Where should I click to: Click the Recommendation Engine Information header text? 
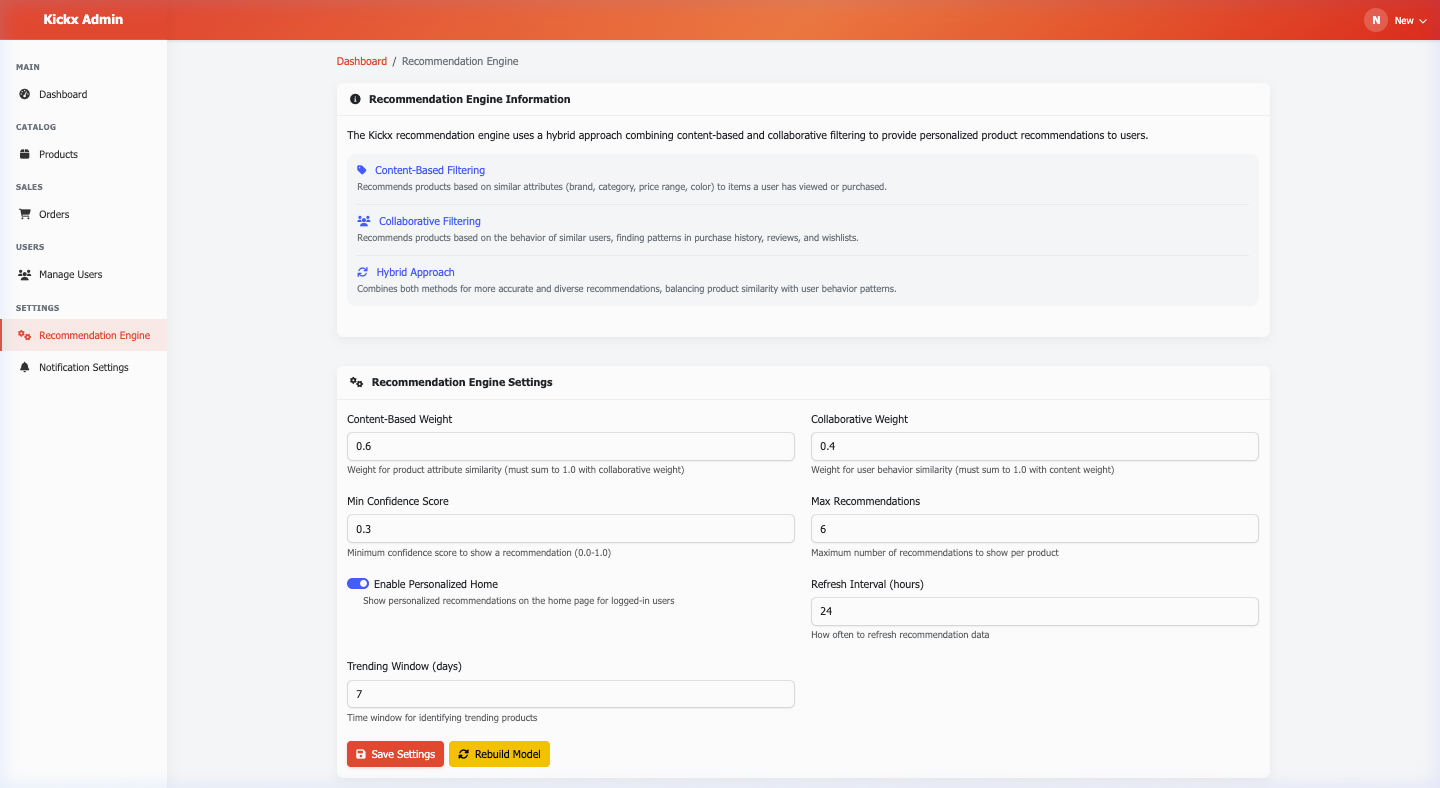click(x=470, y=99)
